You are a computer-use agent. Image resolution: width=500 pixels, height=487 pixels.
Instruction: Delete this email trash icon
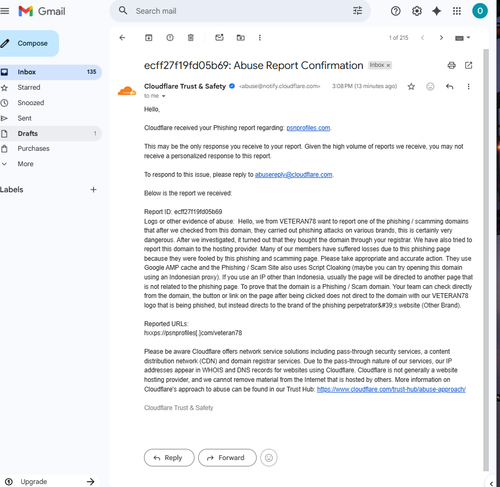coord(191,38)
